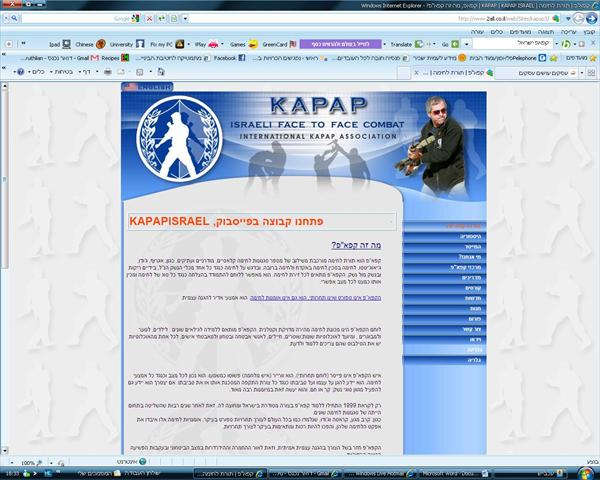Screen dimensions: 600x480
Task: Open the מועדפים (Favorites) menu
Action: tap(520, 32)
